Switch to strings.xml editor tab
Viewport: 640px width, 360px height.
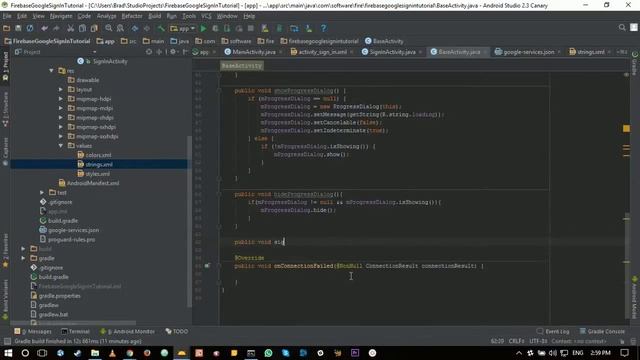pyautogui.click(x=591, y=52)
